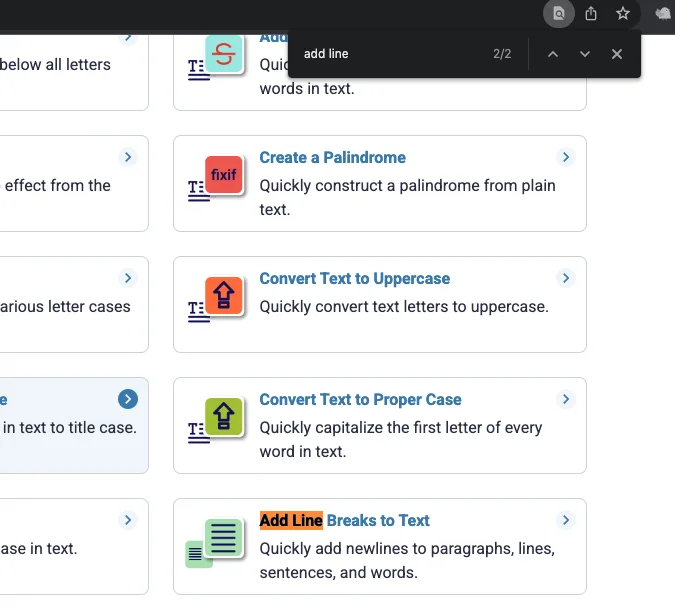Click the text "below all letters"
This screenshot has height=608, width=675.
[x=56, y=65]
